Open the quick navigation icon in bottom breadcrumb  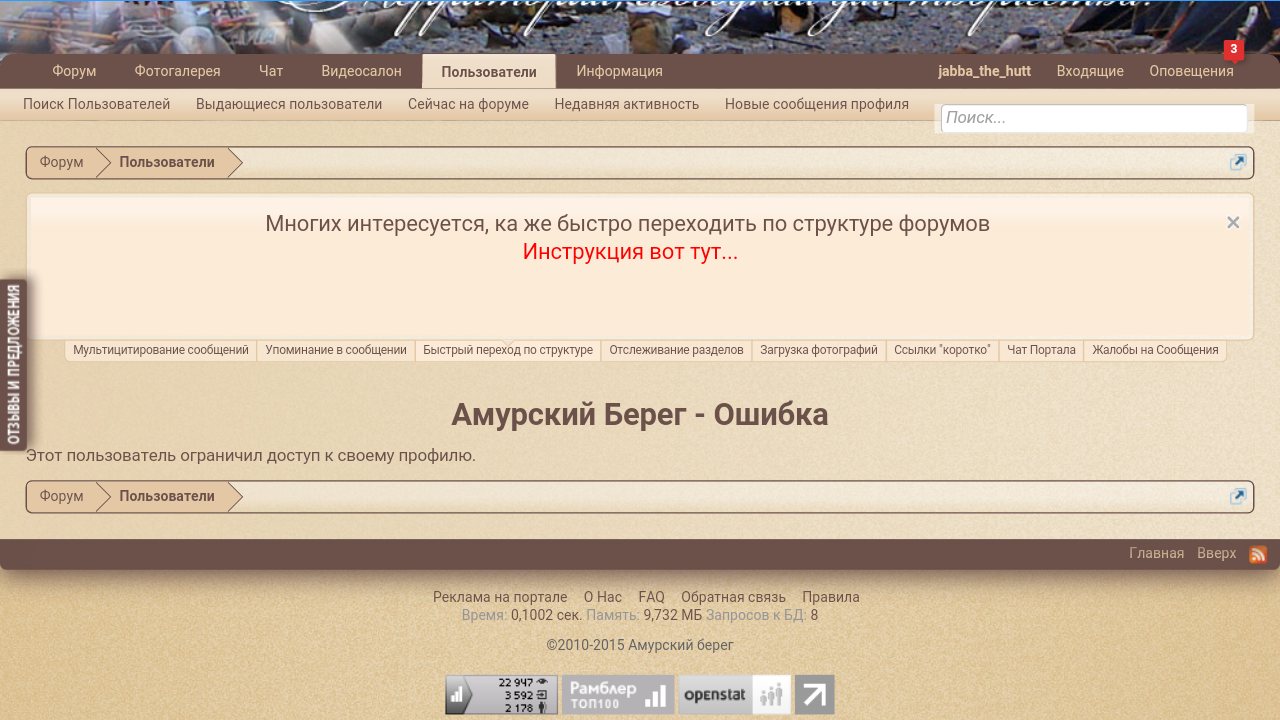tap(1238, 497)
